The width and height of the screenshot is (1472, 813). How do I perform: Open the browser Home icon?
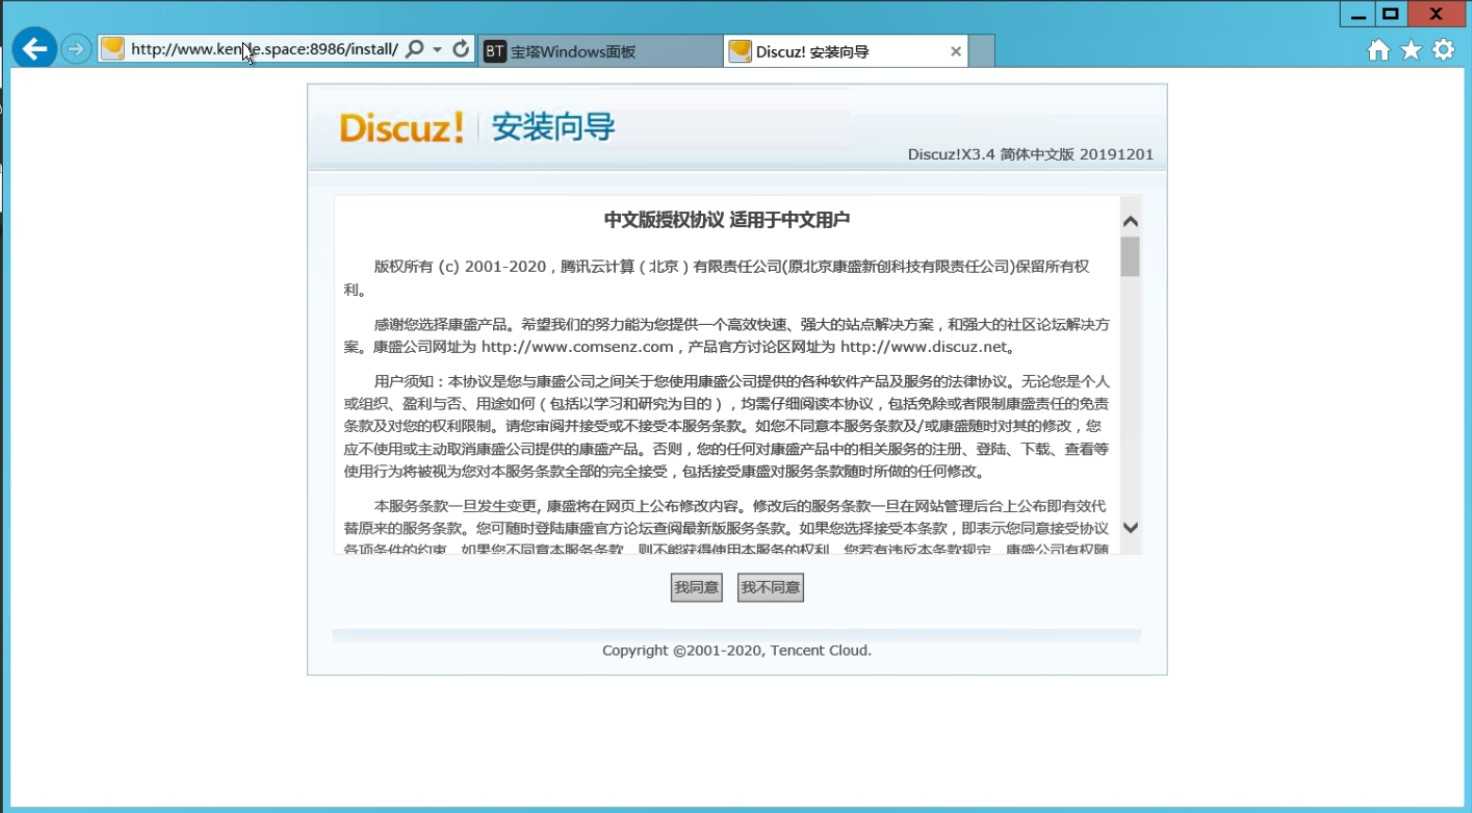click(1379, 50)
